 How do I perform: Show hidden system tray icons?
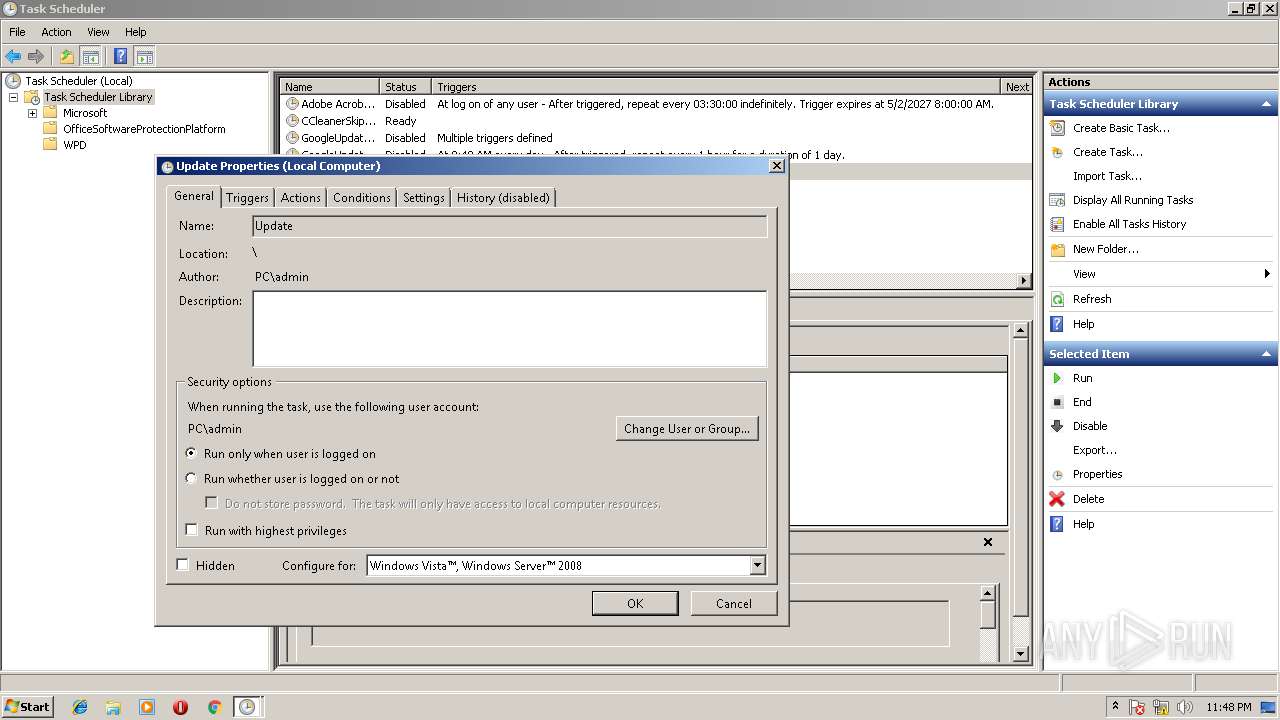1115,706
